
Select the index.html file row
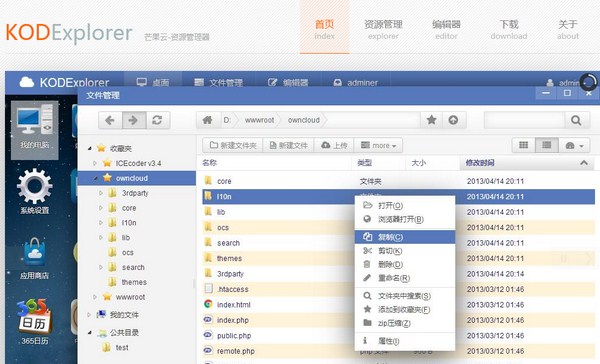(x=398, y=305)
